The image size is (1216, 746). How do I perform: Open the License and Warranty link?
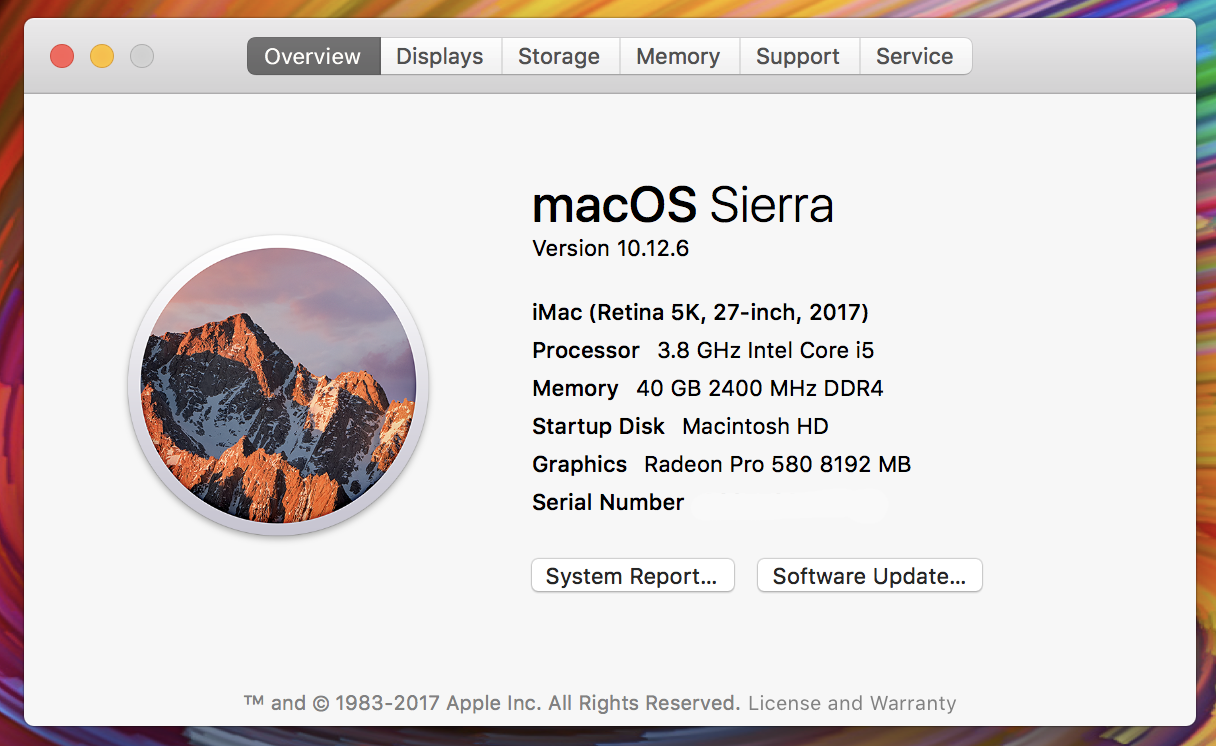852,703
